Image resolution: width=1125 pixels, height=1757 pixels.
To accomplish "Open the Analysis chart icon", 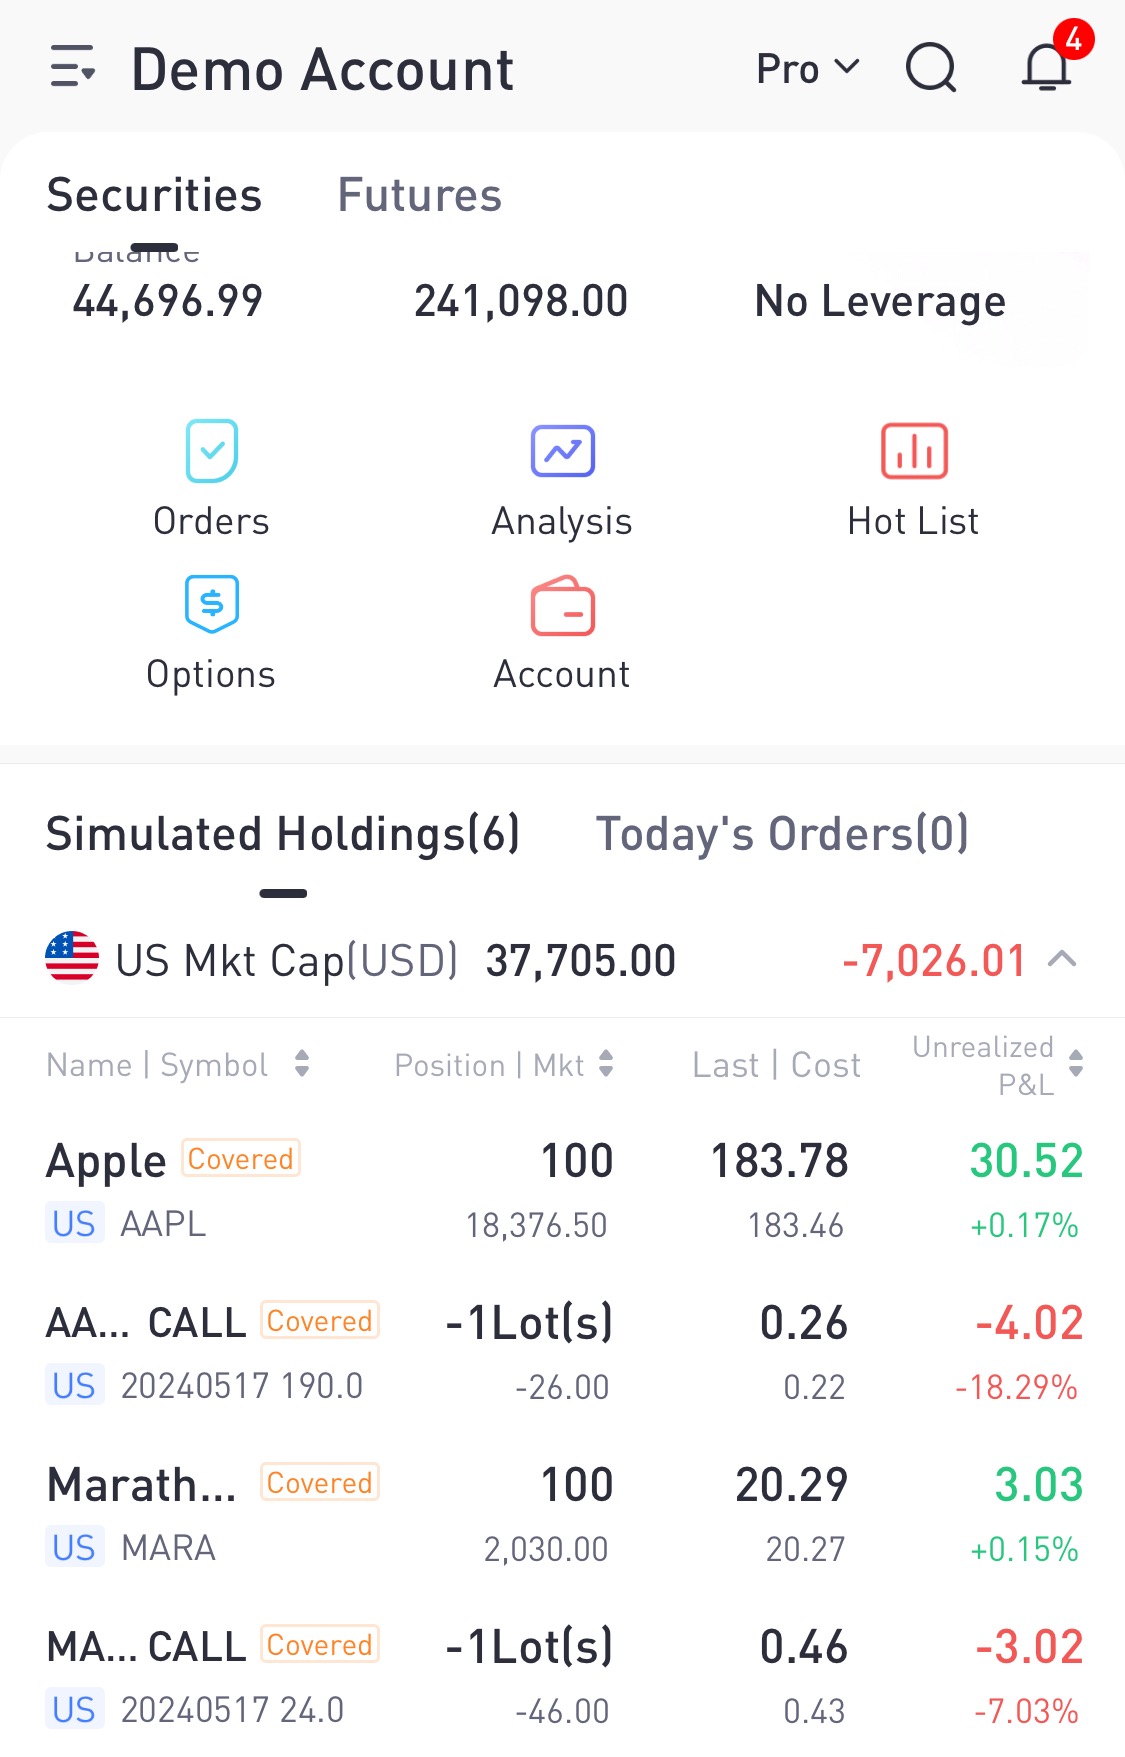I will 562,451.
